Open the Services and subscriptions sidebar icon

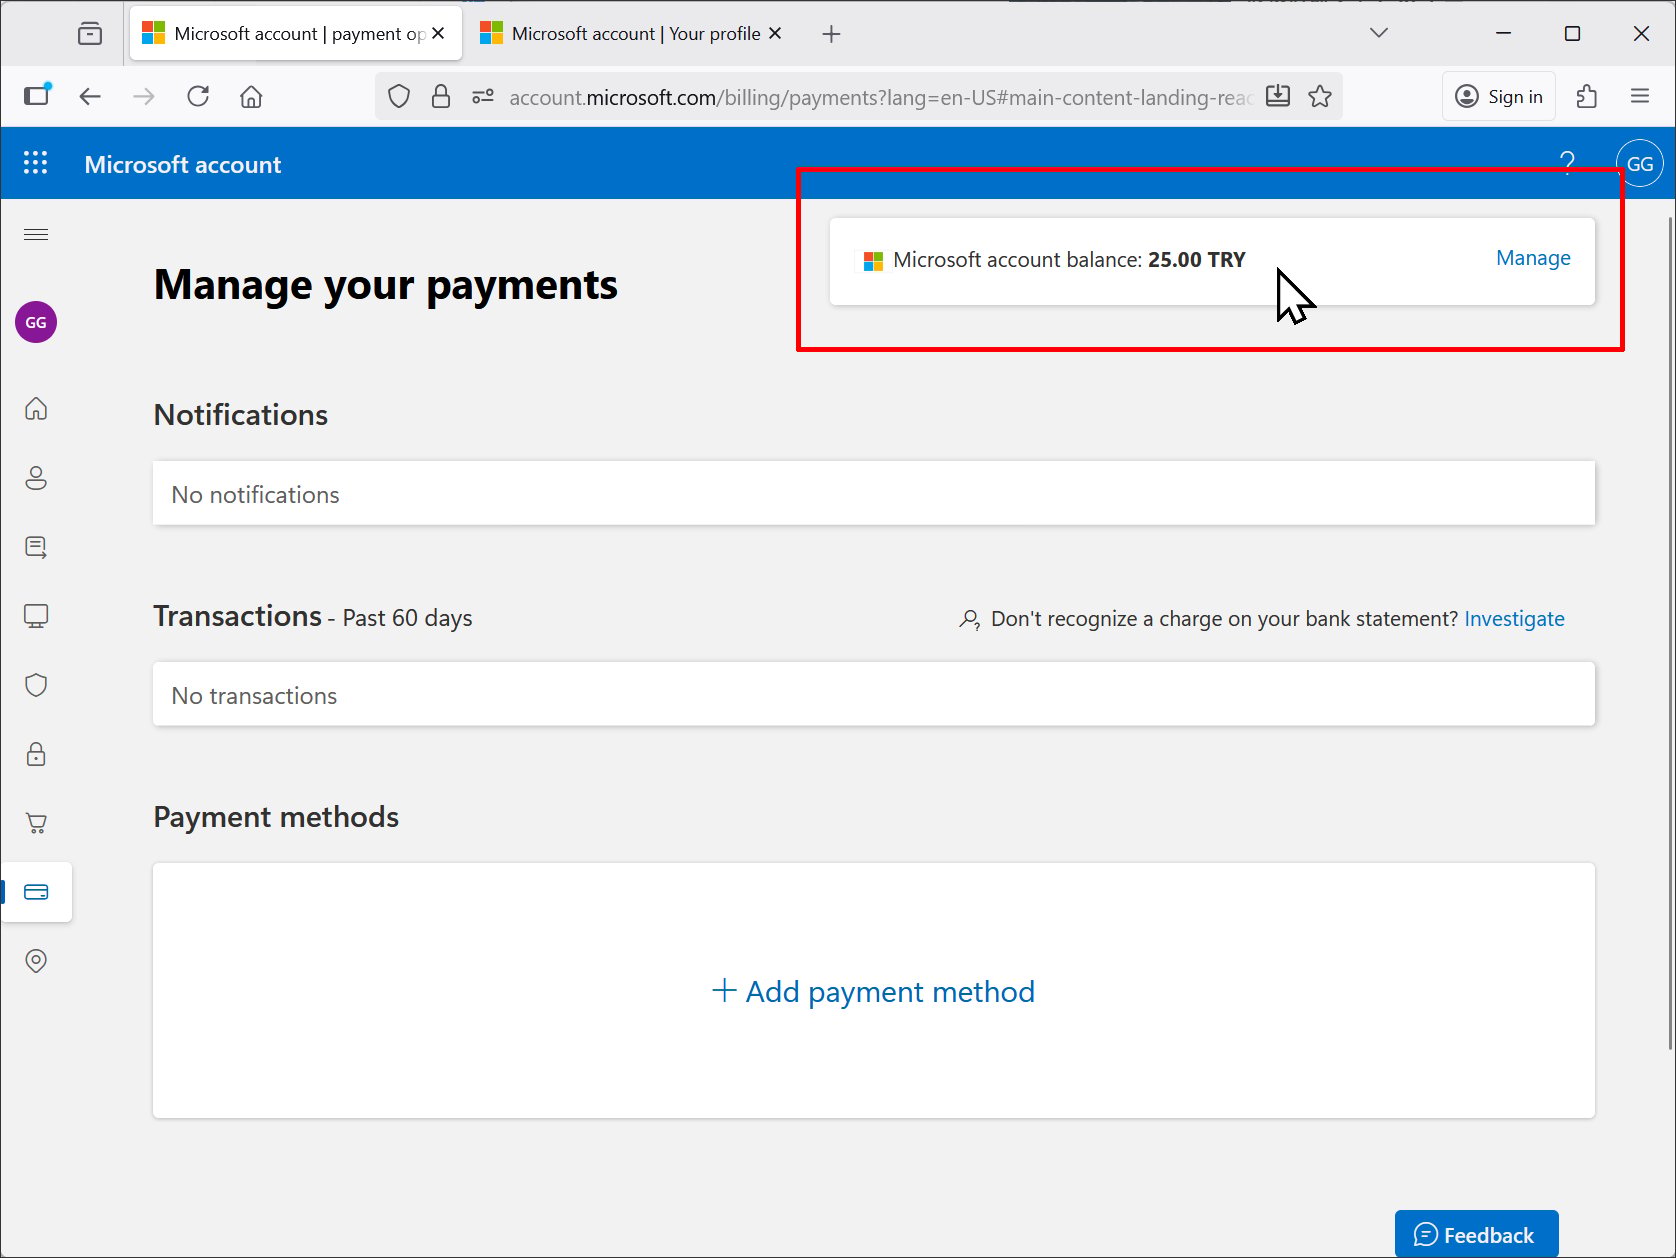(36, 547)
